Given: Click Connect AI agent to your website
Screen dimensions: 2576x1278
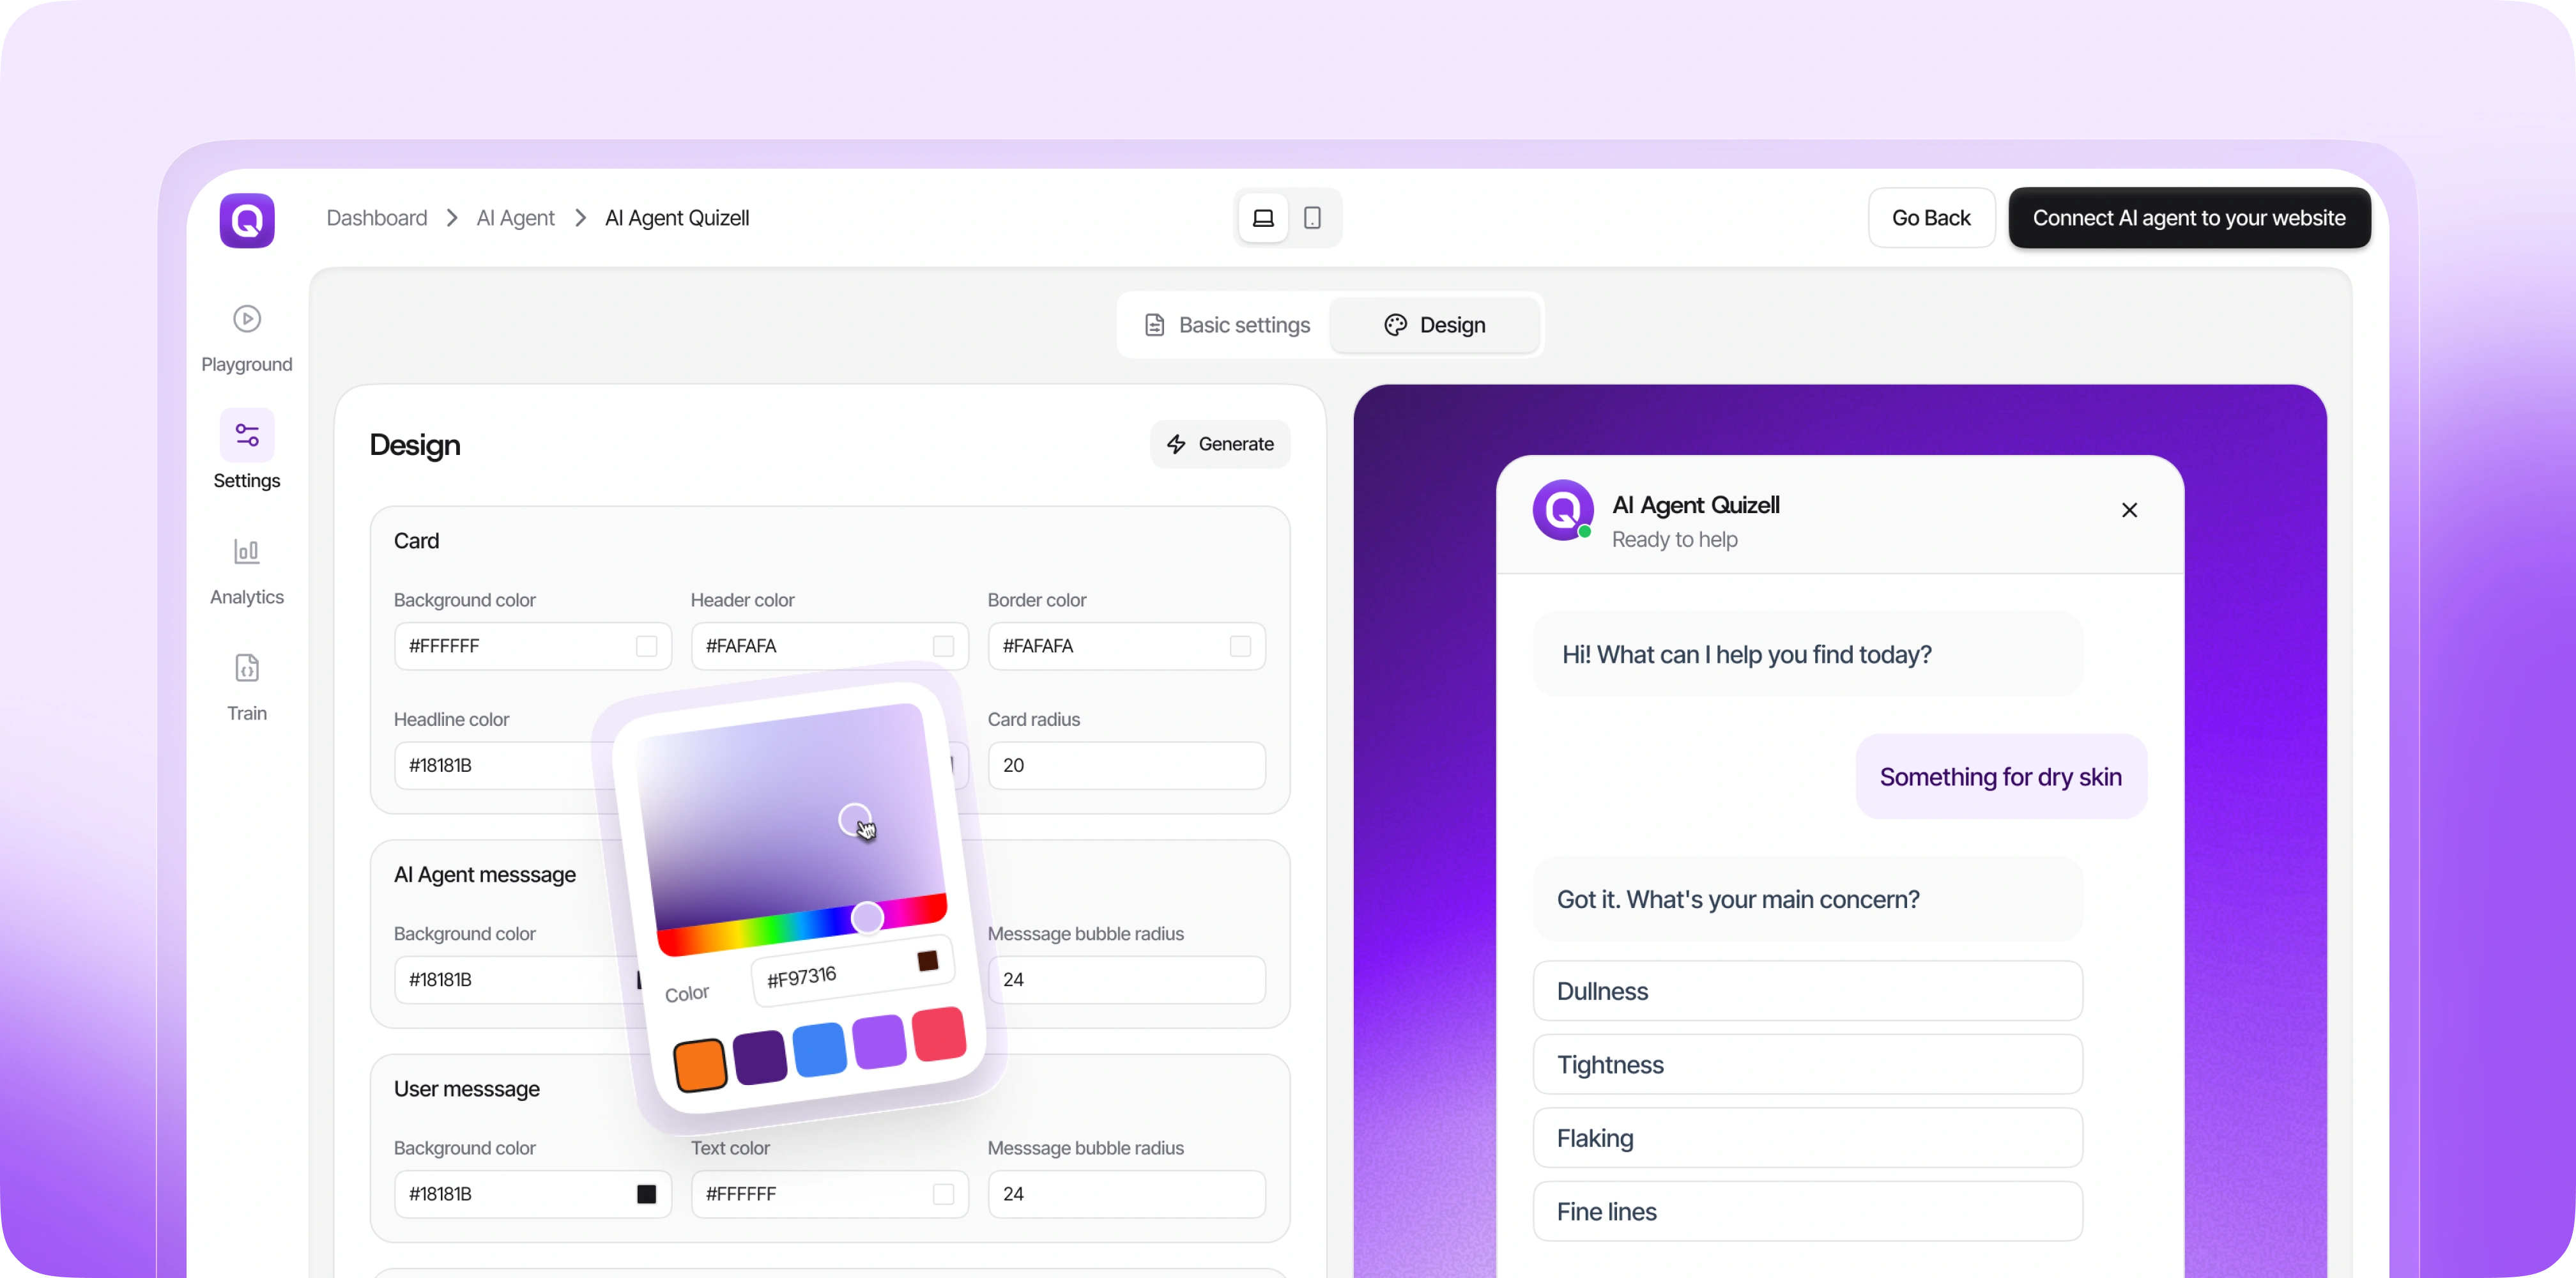Looking at the screenshot, I should coord(2189,218).
